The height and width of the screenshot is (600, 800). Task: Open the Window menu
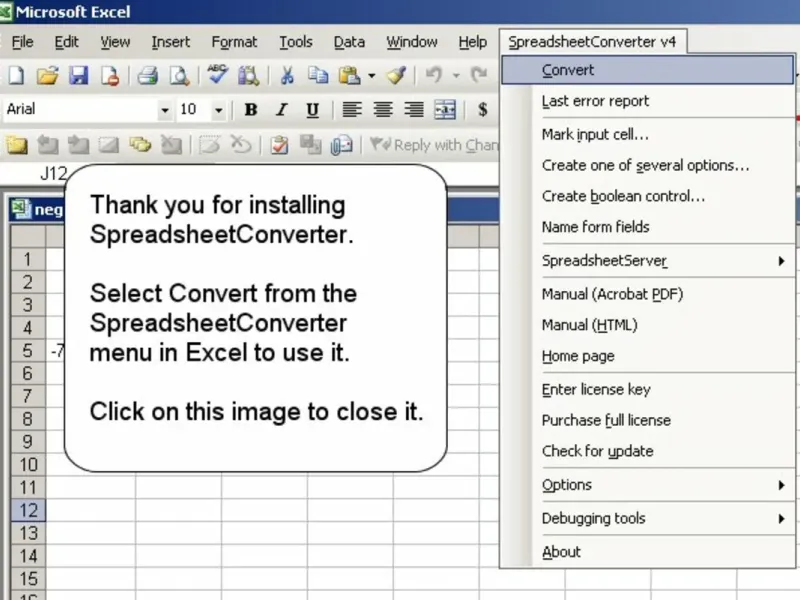(412, 42)
